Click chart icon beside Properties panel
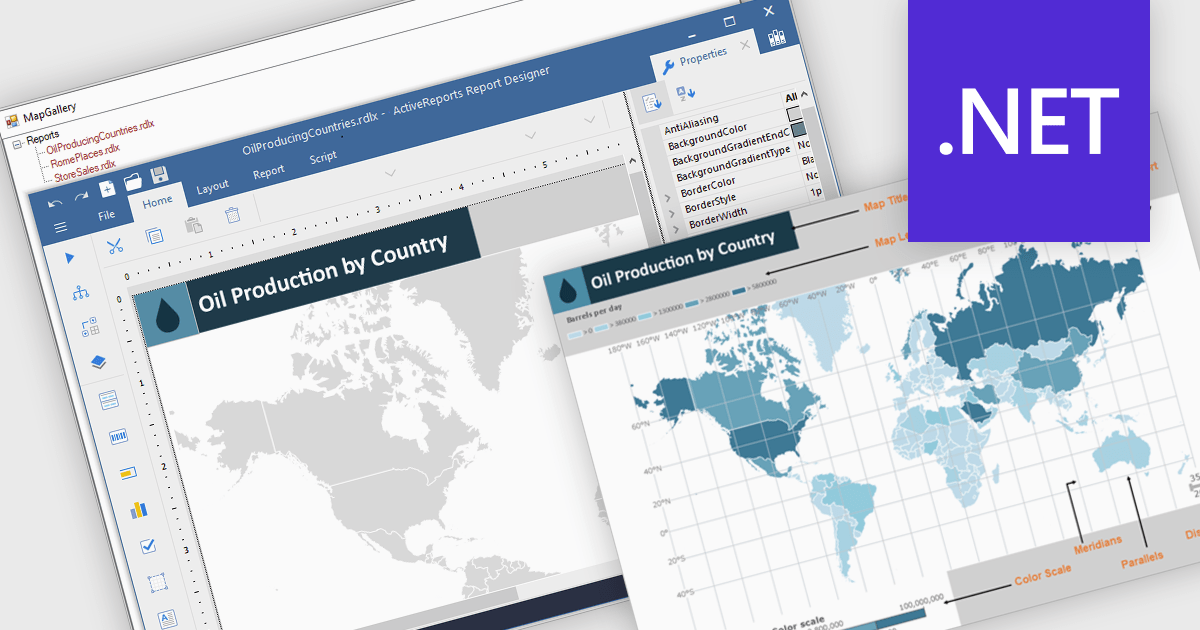 [x=777, y=38]
